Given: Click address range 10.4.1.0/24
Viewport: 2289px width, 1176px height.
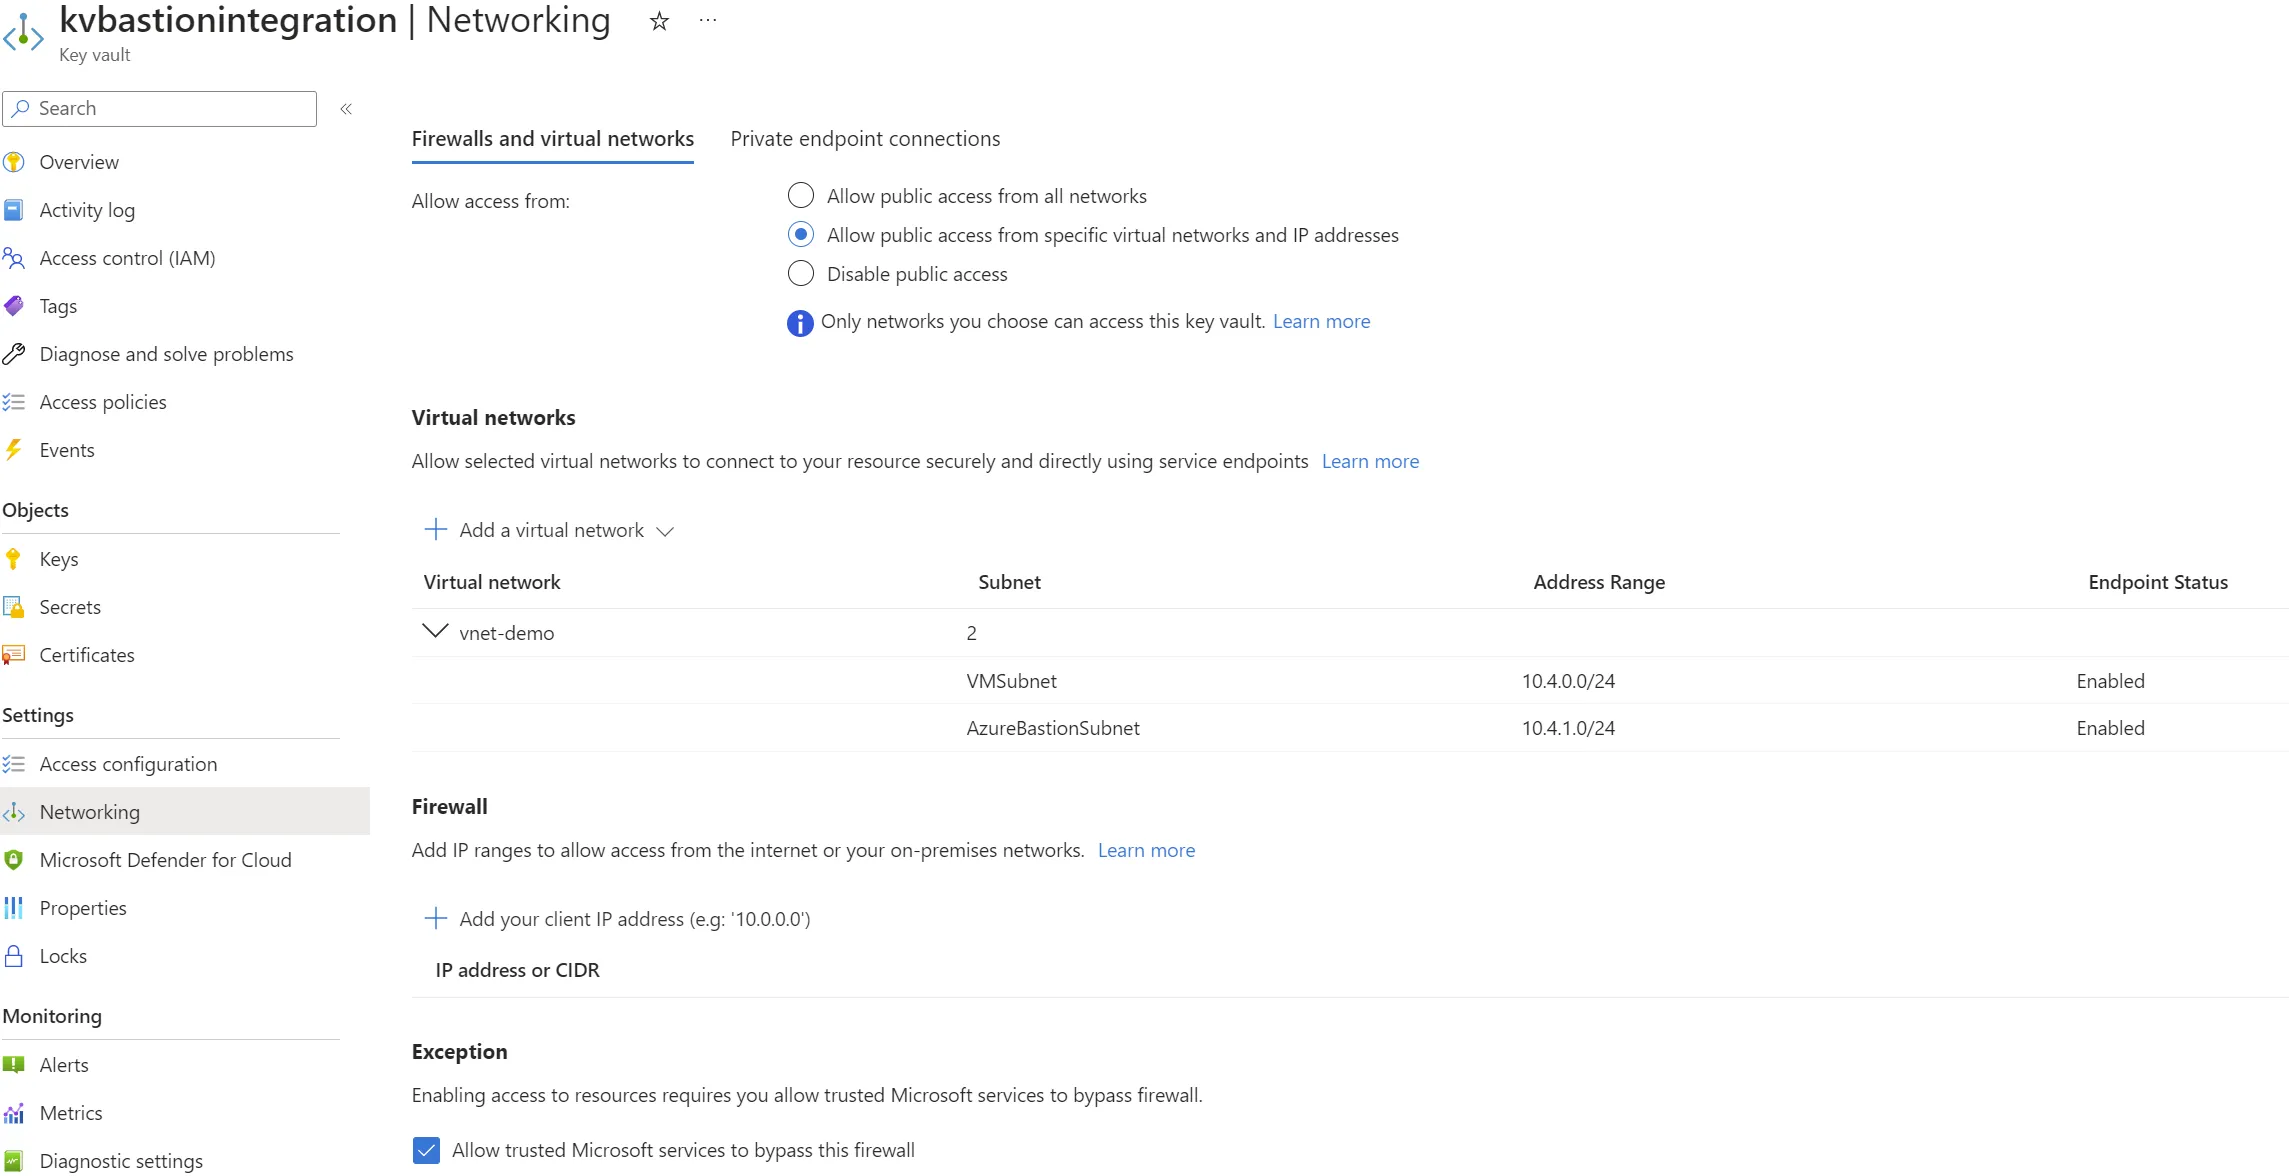Looking at the screenshot, I should (x=1568, y=728).
